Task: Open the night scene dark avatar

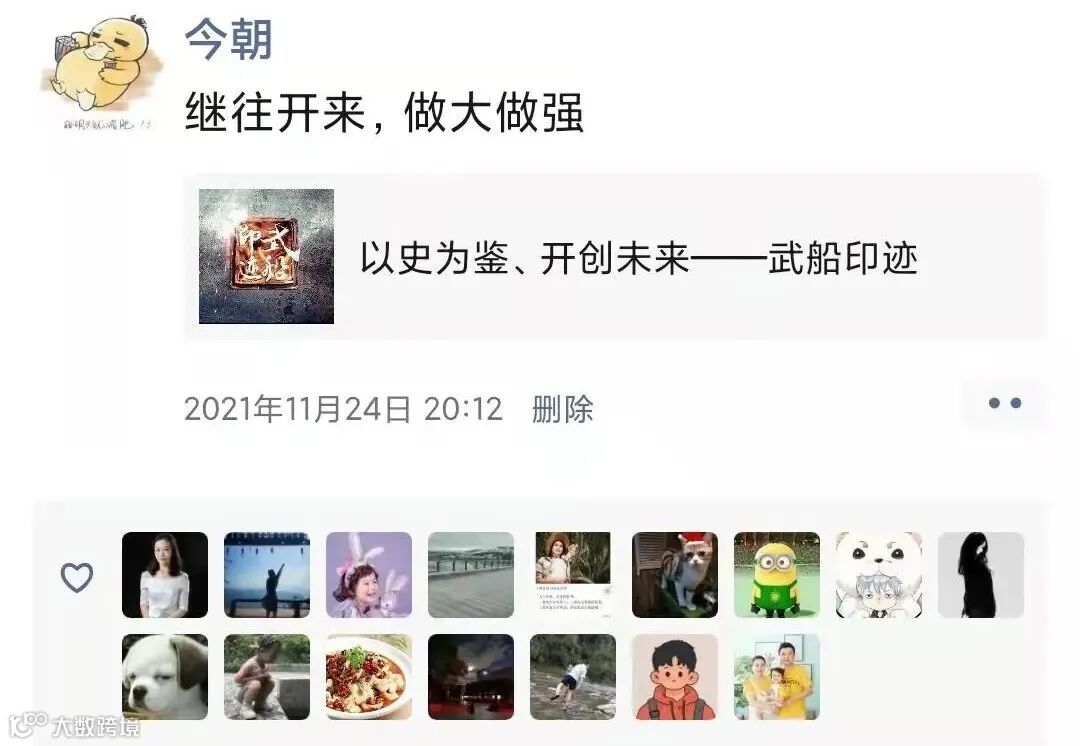Action: (x=470, y=676)
